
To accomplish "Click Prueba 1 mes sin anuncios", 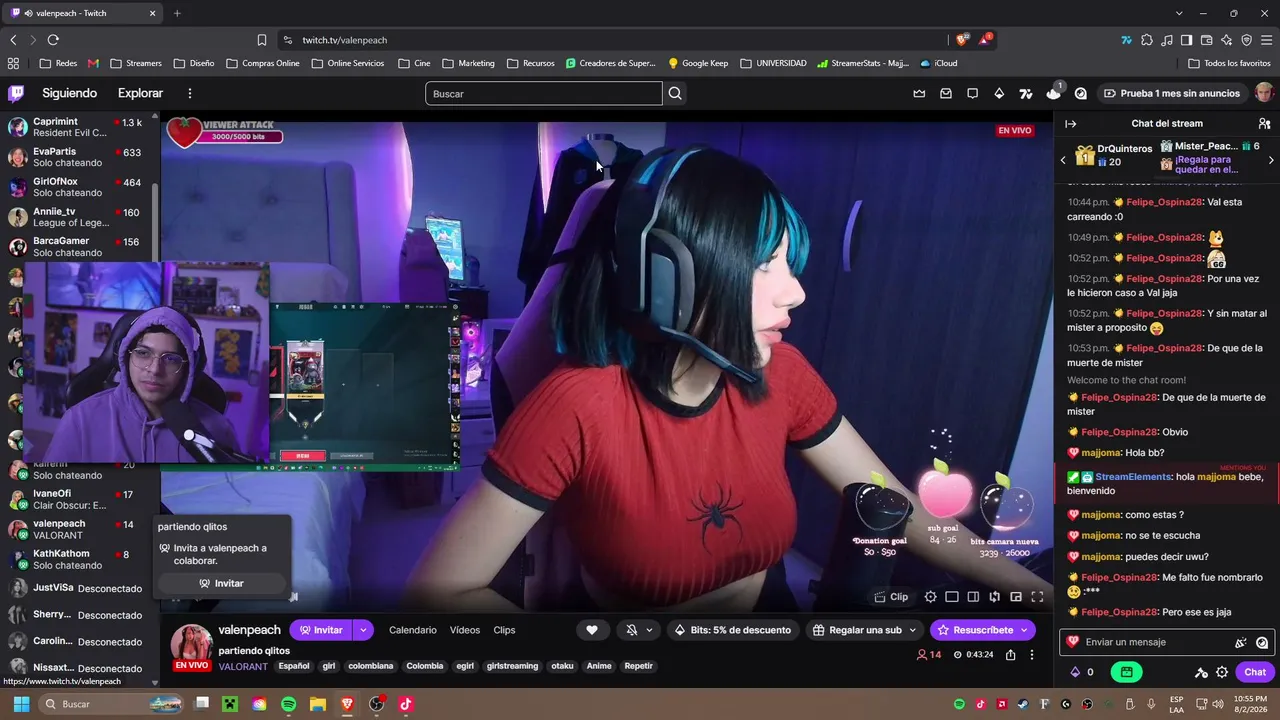I will (1172, 93).
